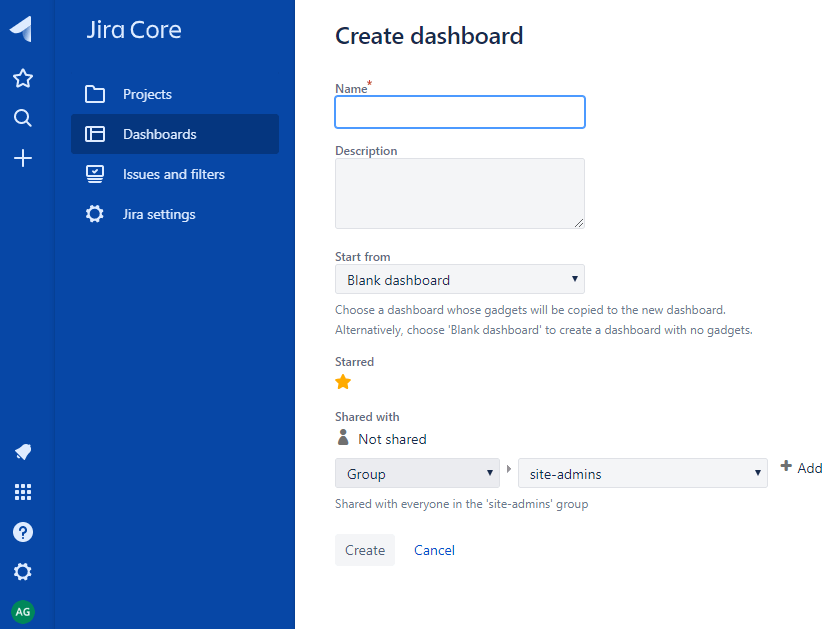Open Jira settings from sidebar
The width and height of the screenshot is (834, 629).
(x=159, y=214)
